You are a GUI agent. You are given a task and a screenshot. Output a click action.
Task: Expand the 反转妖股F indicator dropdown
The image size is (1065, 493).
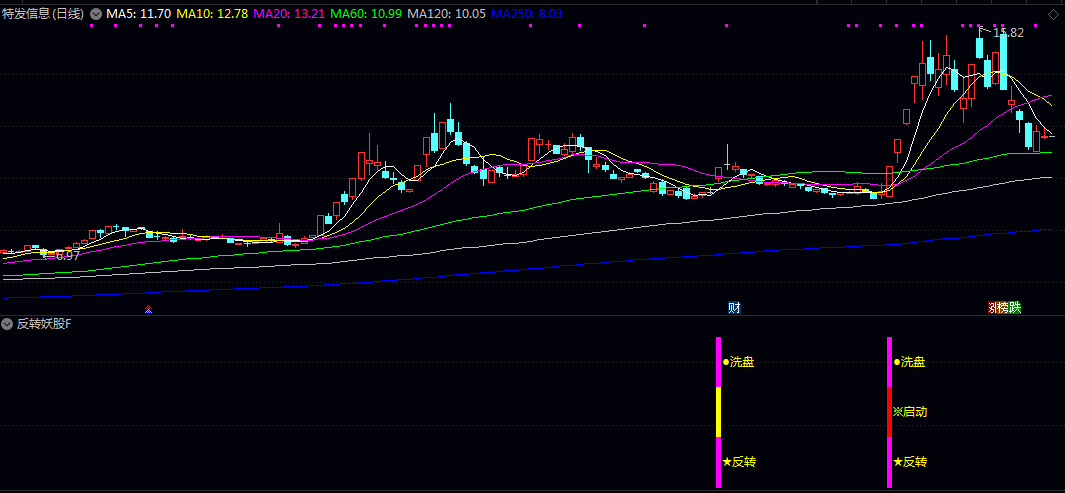click(x=8, y=324)
